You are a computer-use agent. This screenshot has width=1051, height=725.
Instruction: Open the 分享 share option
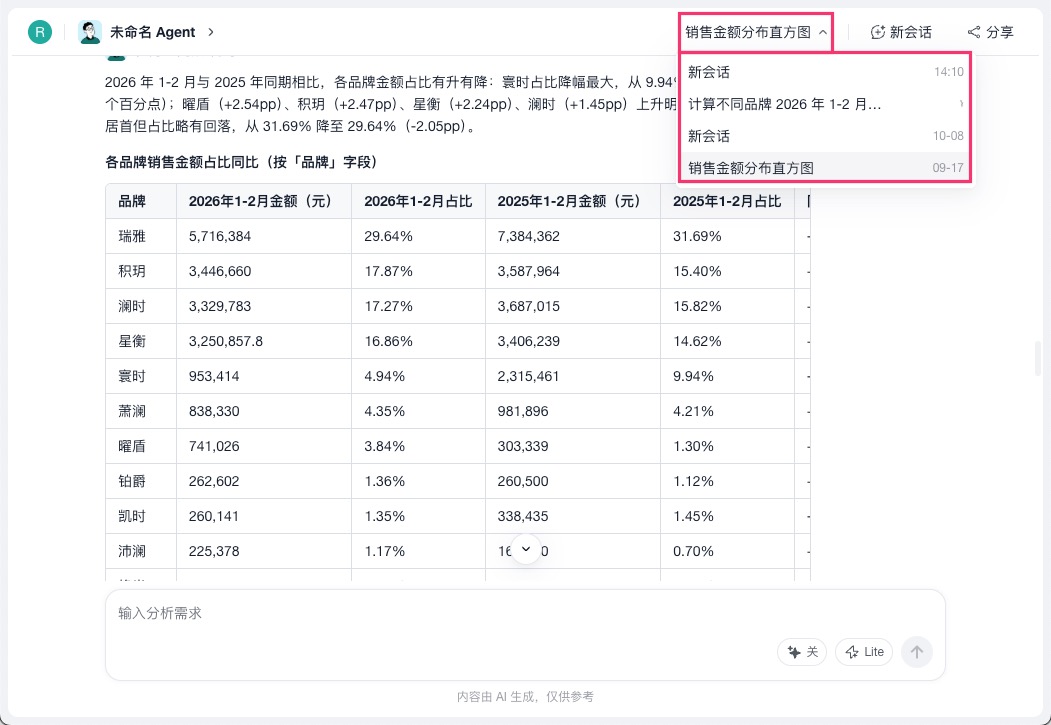[991, 32]
